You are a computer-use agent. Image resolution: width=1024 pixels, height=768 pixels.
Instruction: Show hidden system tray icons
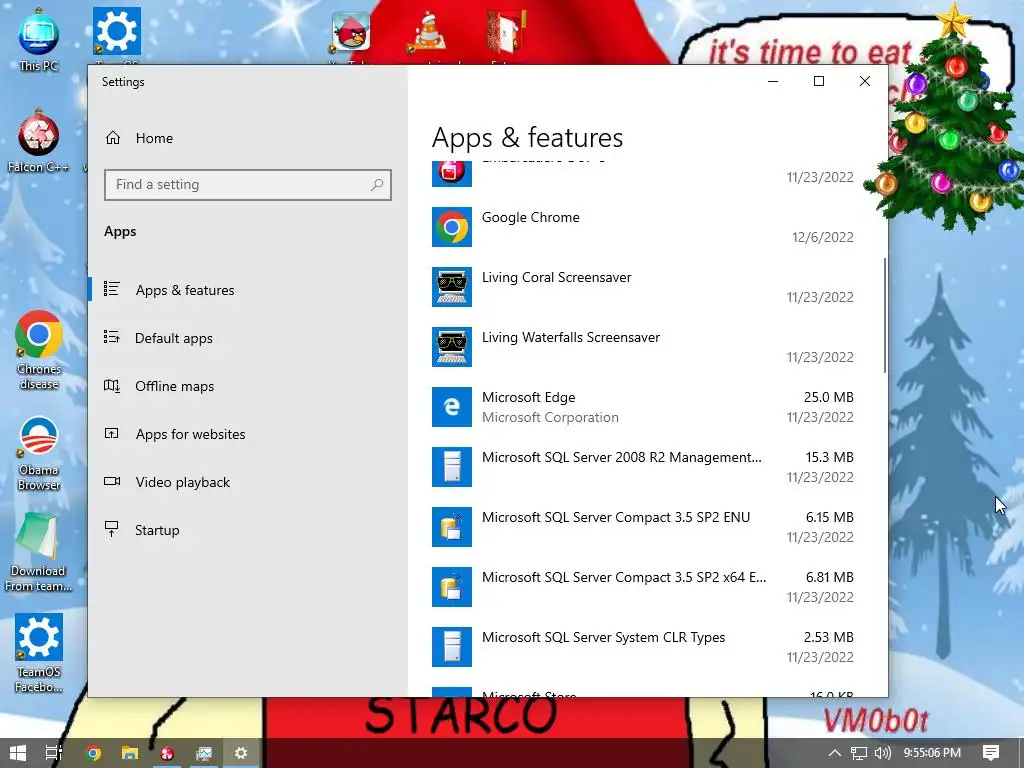coord(835,753)
